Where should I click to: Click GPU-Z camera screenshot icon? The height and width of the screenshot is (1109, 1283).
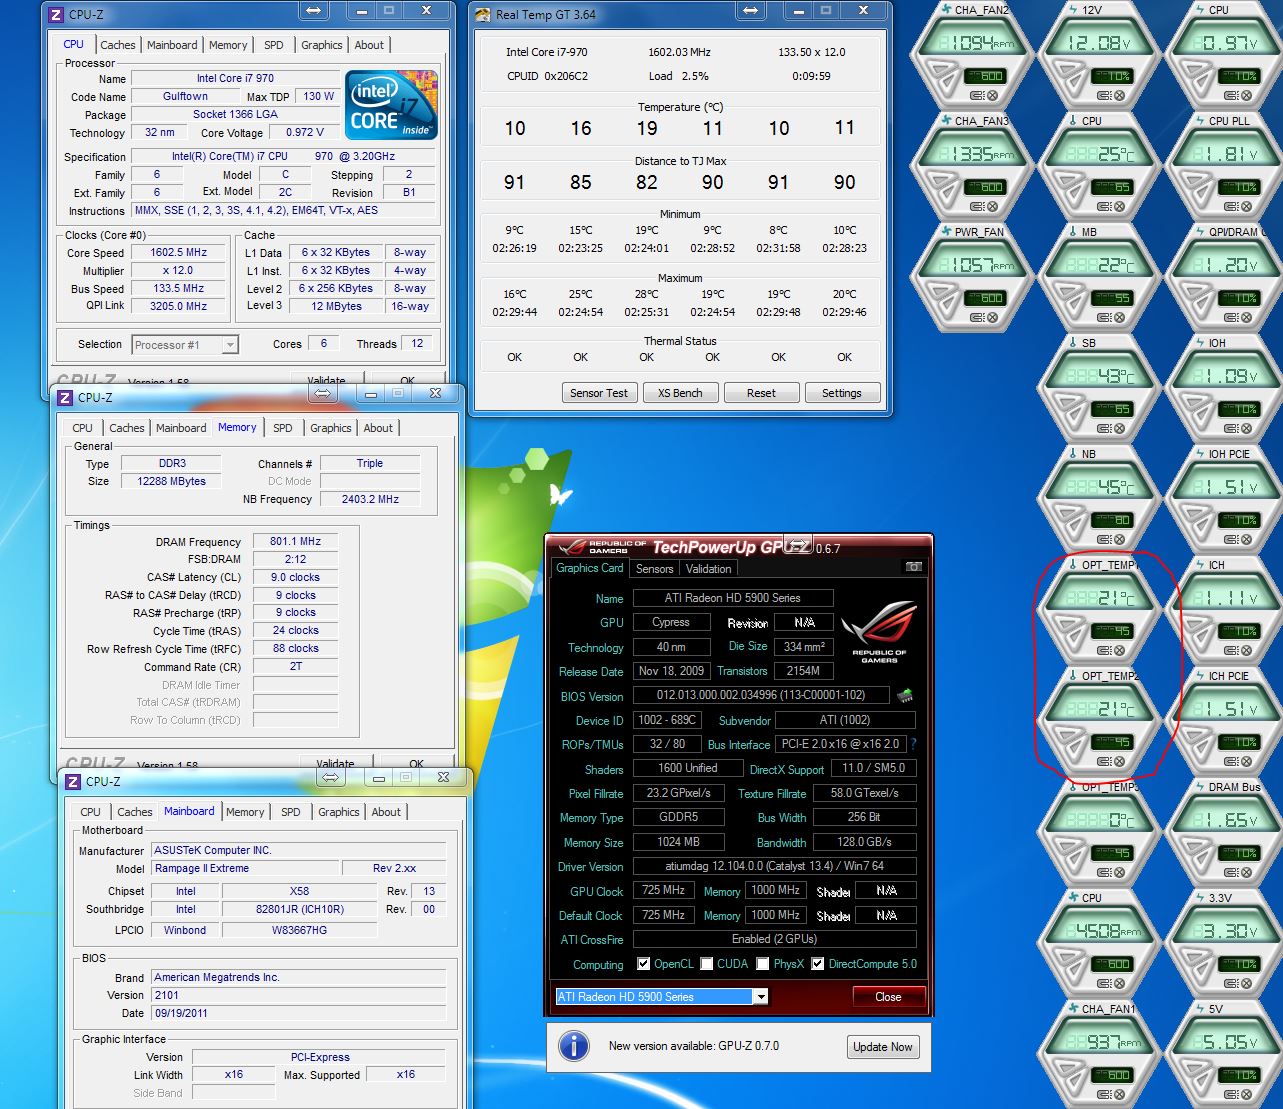(x=913, y=567)
